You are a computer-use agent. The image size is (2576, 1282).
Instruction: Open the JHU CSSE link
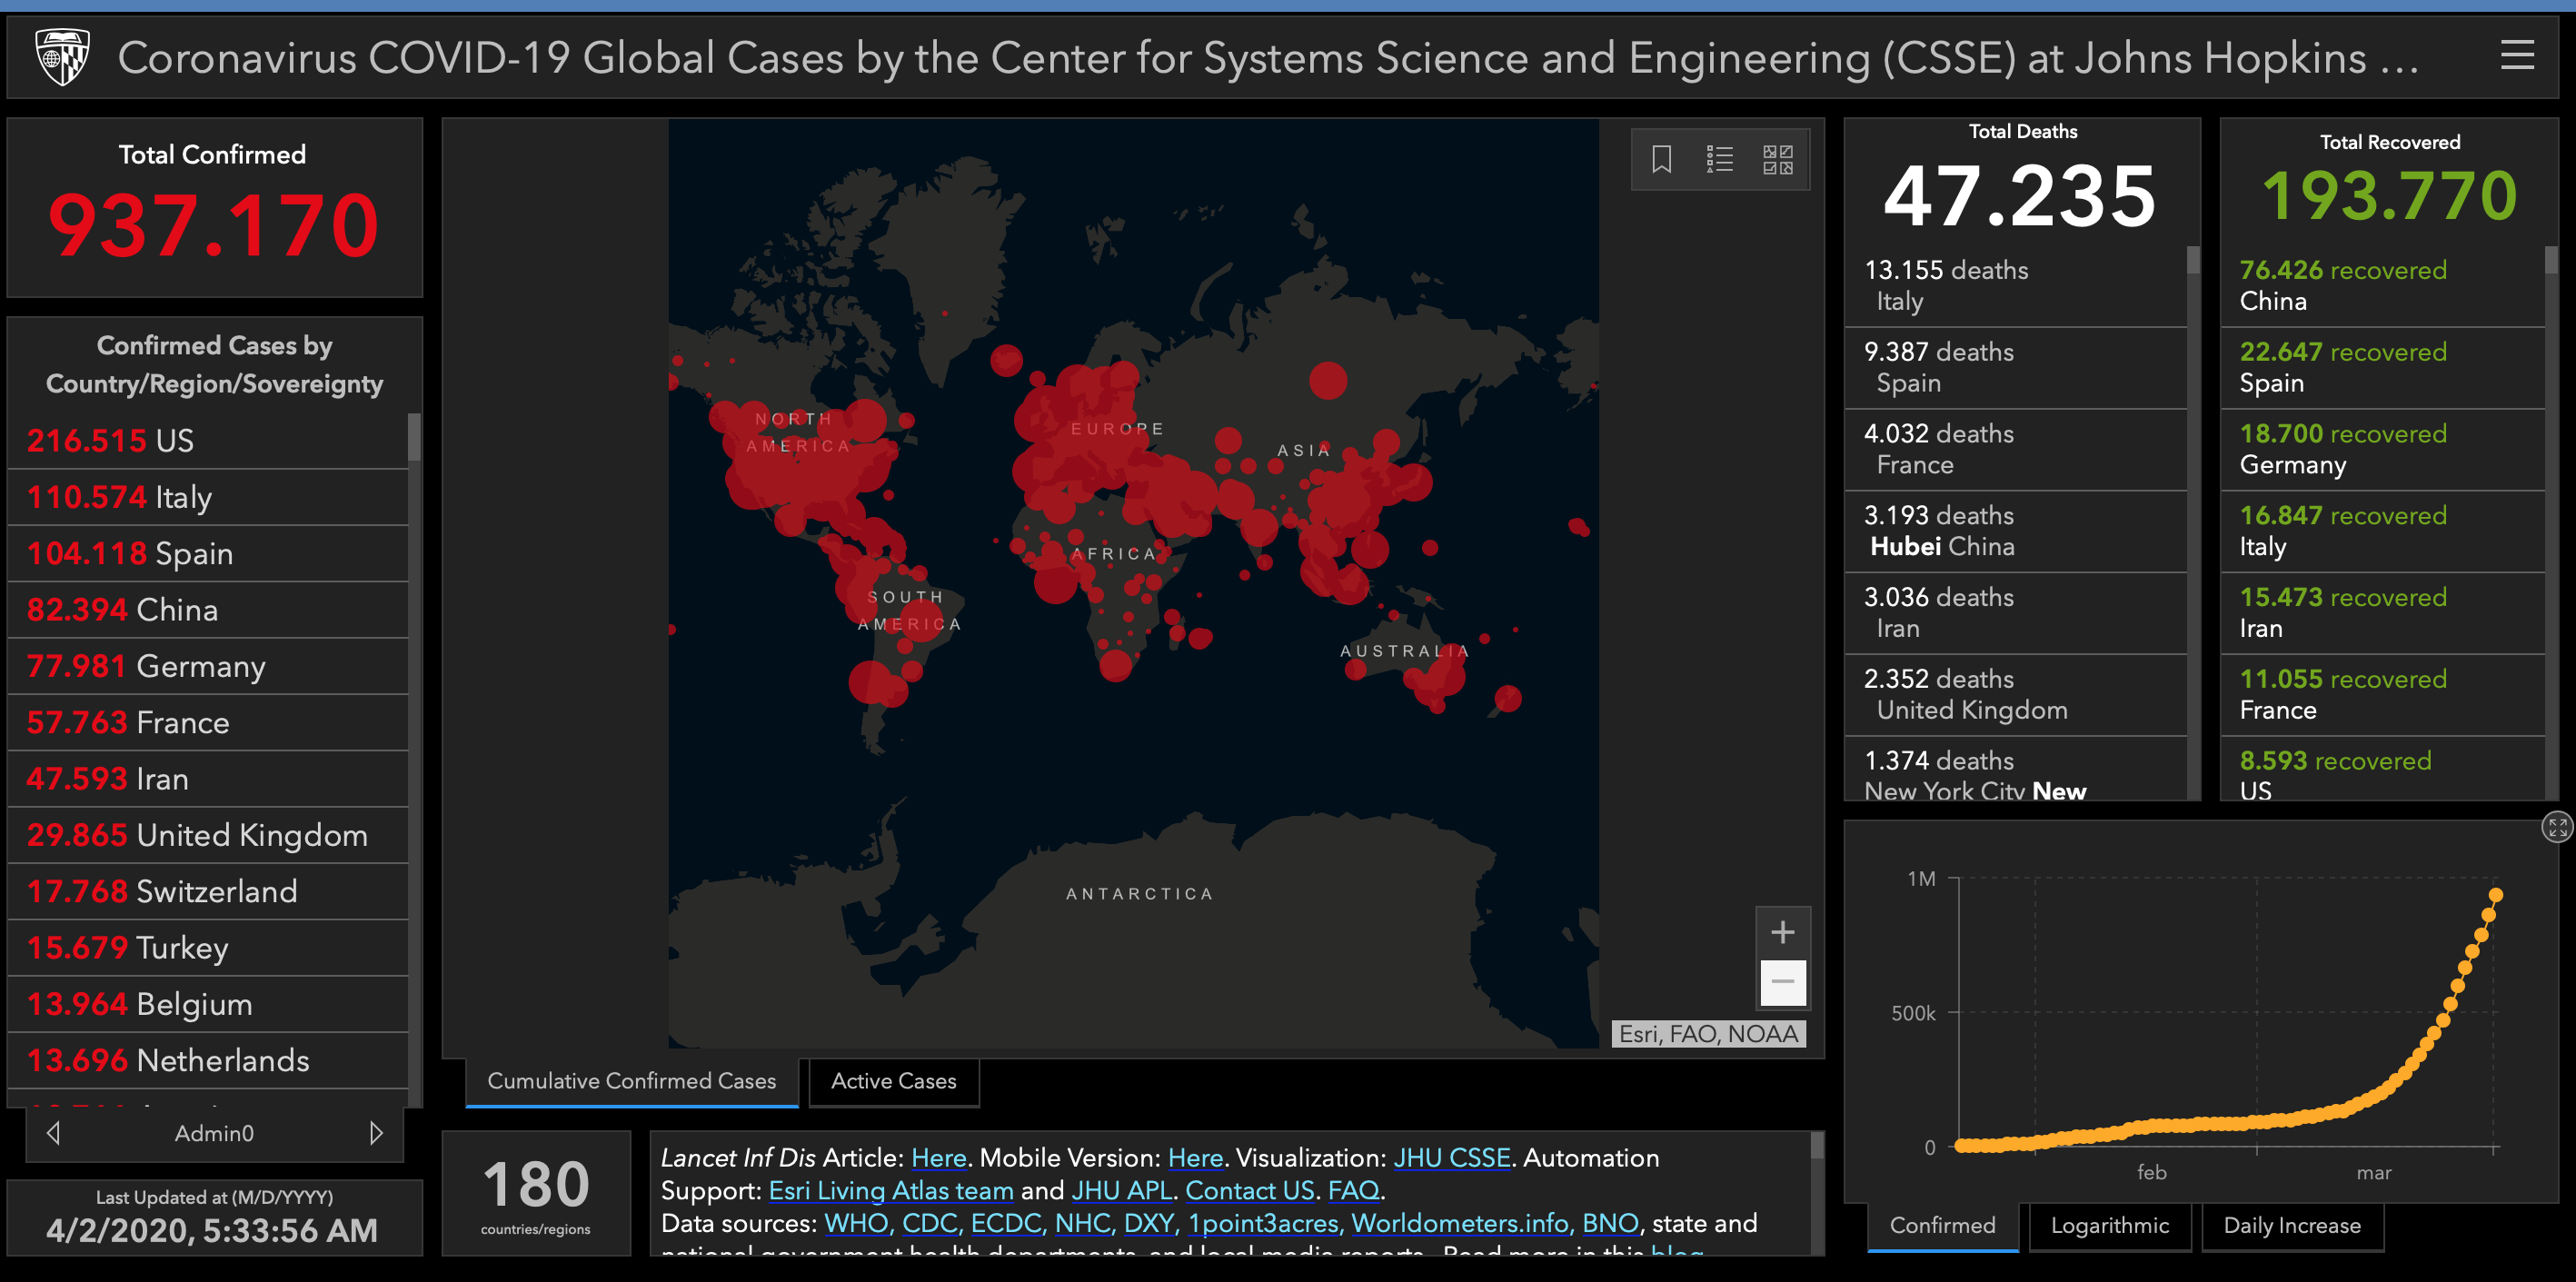1451,1157
